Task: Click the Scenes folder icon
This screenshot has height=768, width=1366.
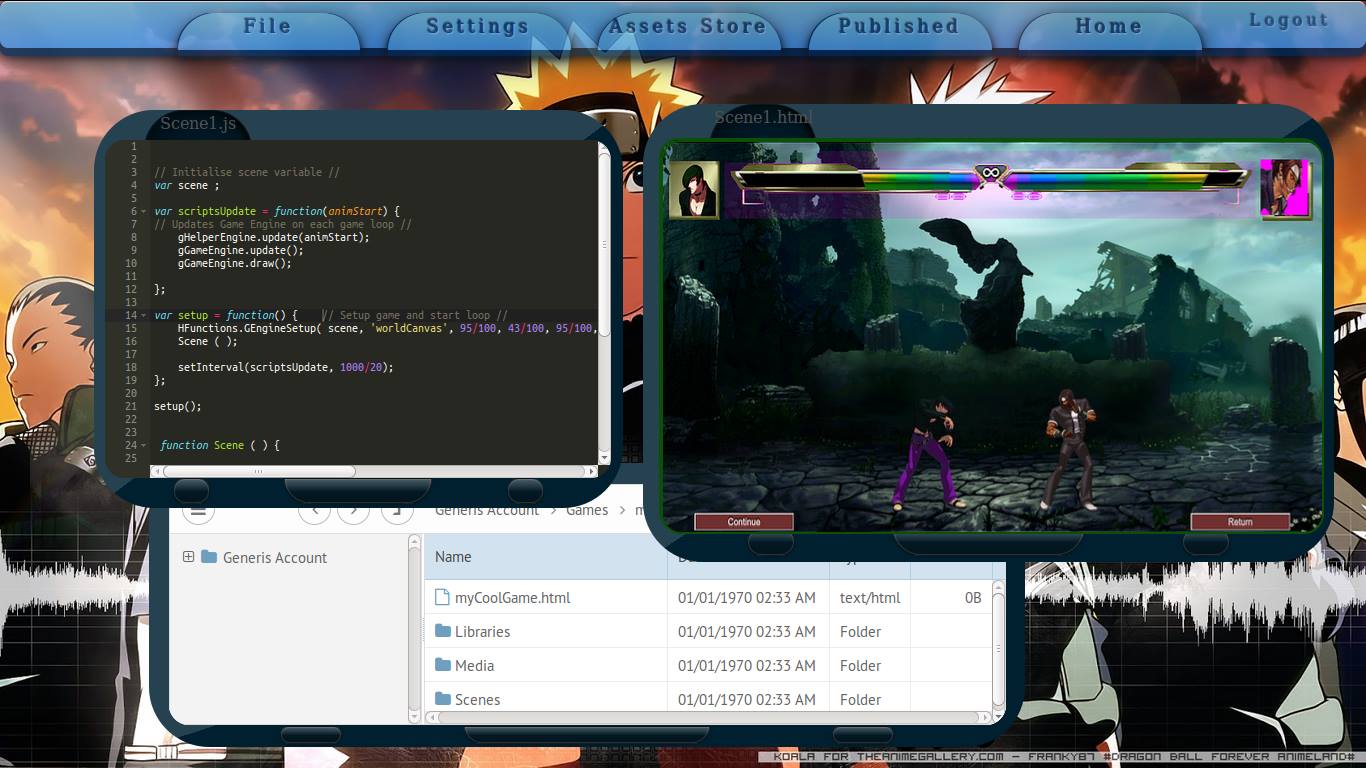Action: 443,699
